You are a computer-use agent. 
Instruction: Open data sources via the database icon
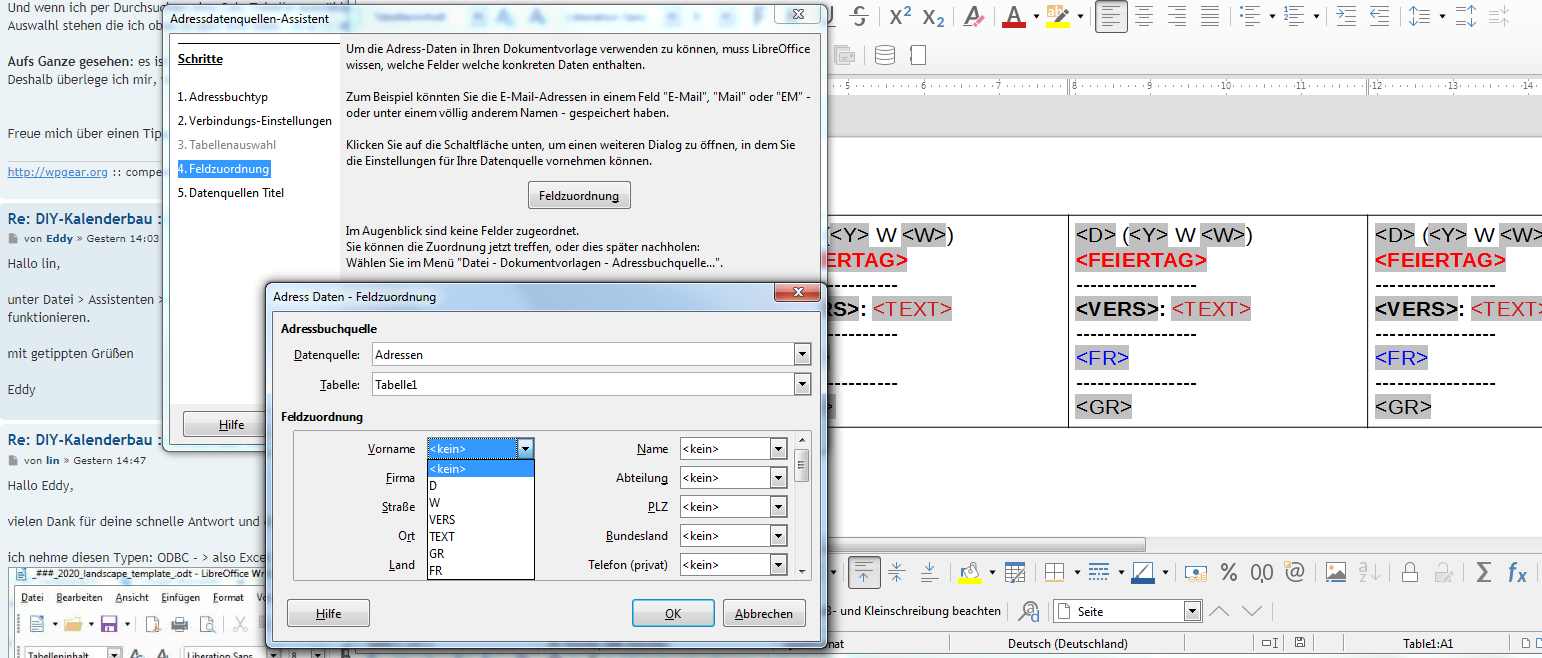point(885,55)
